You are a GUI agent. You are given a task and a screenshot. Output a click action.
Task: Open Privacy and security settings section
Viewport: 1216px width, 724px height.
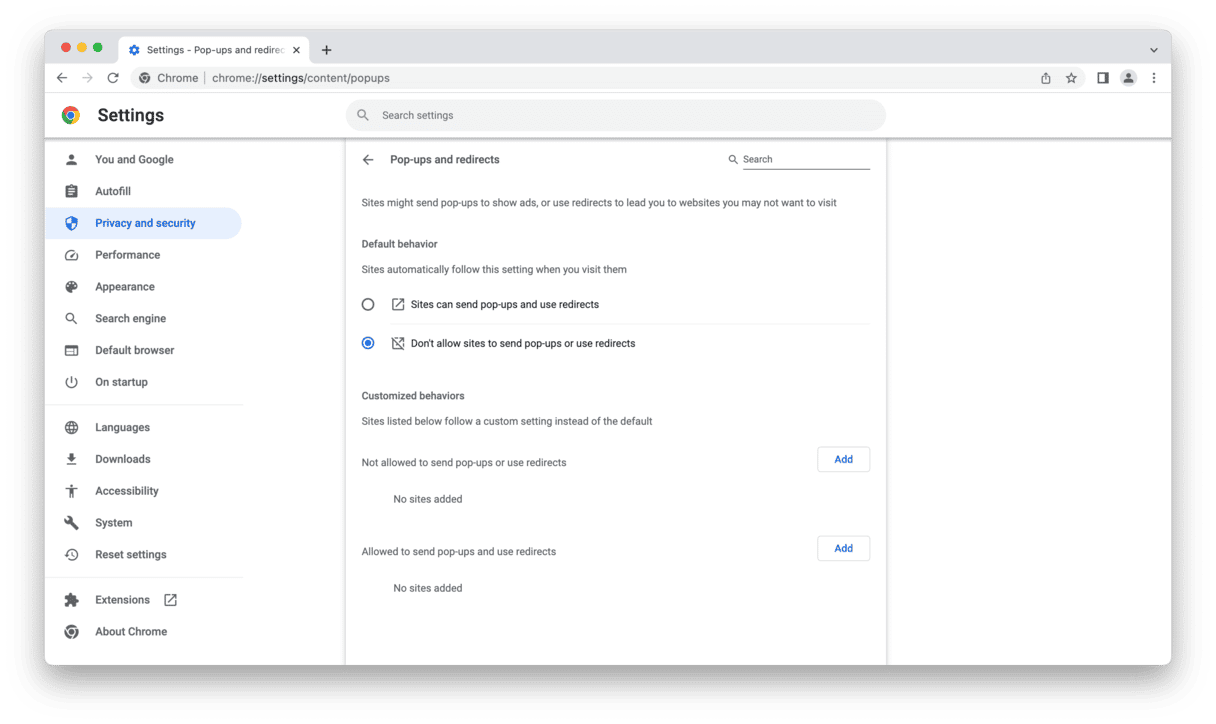tap(145, 223)
